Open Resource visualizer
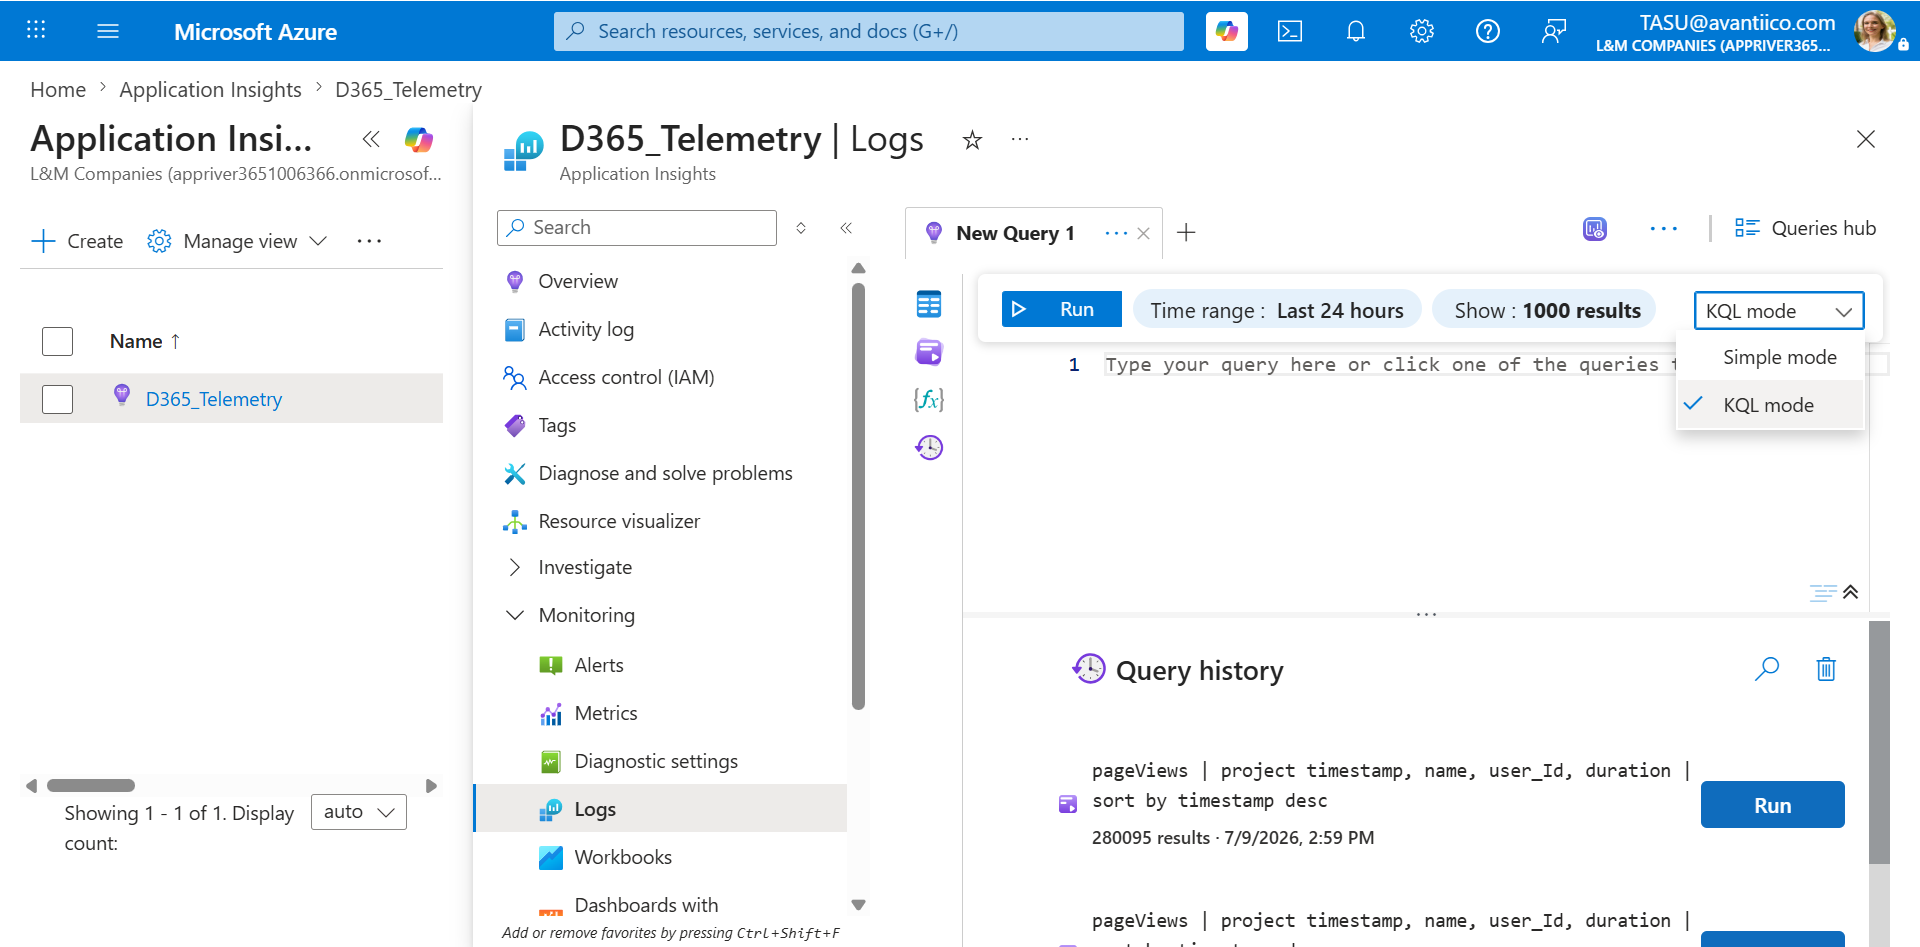The image size is (1920, 947). click(x=619, y=521)
